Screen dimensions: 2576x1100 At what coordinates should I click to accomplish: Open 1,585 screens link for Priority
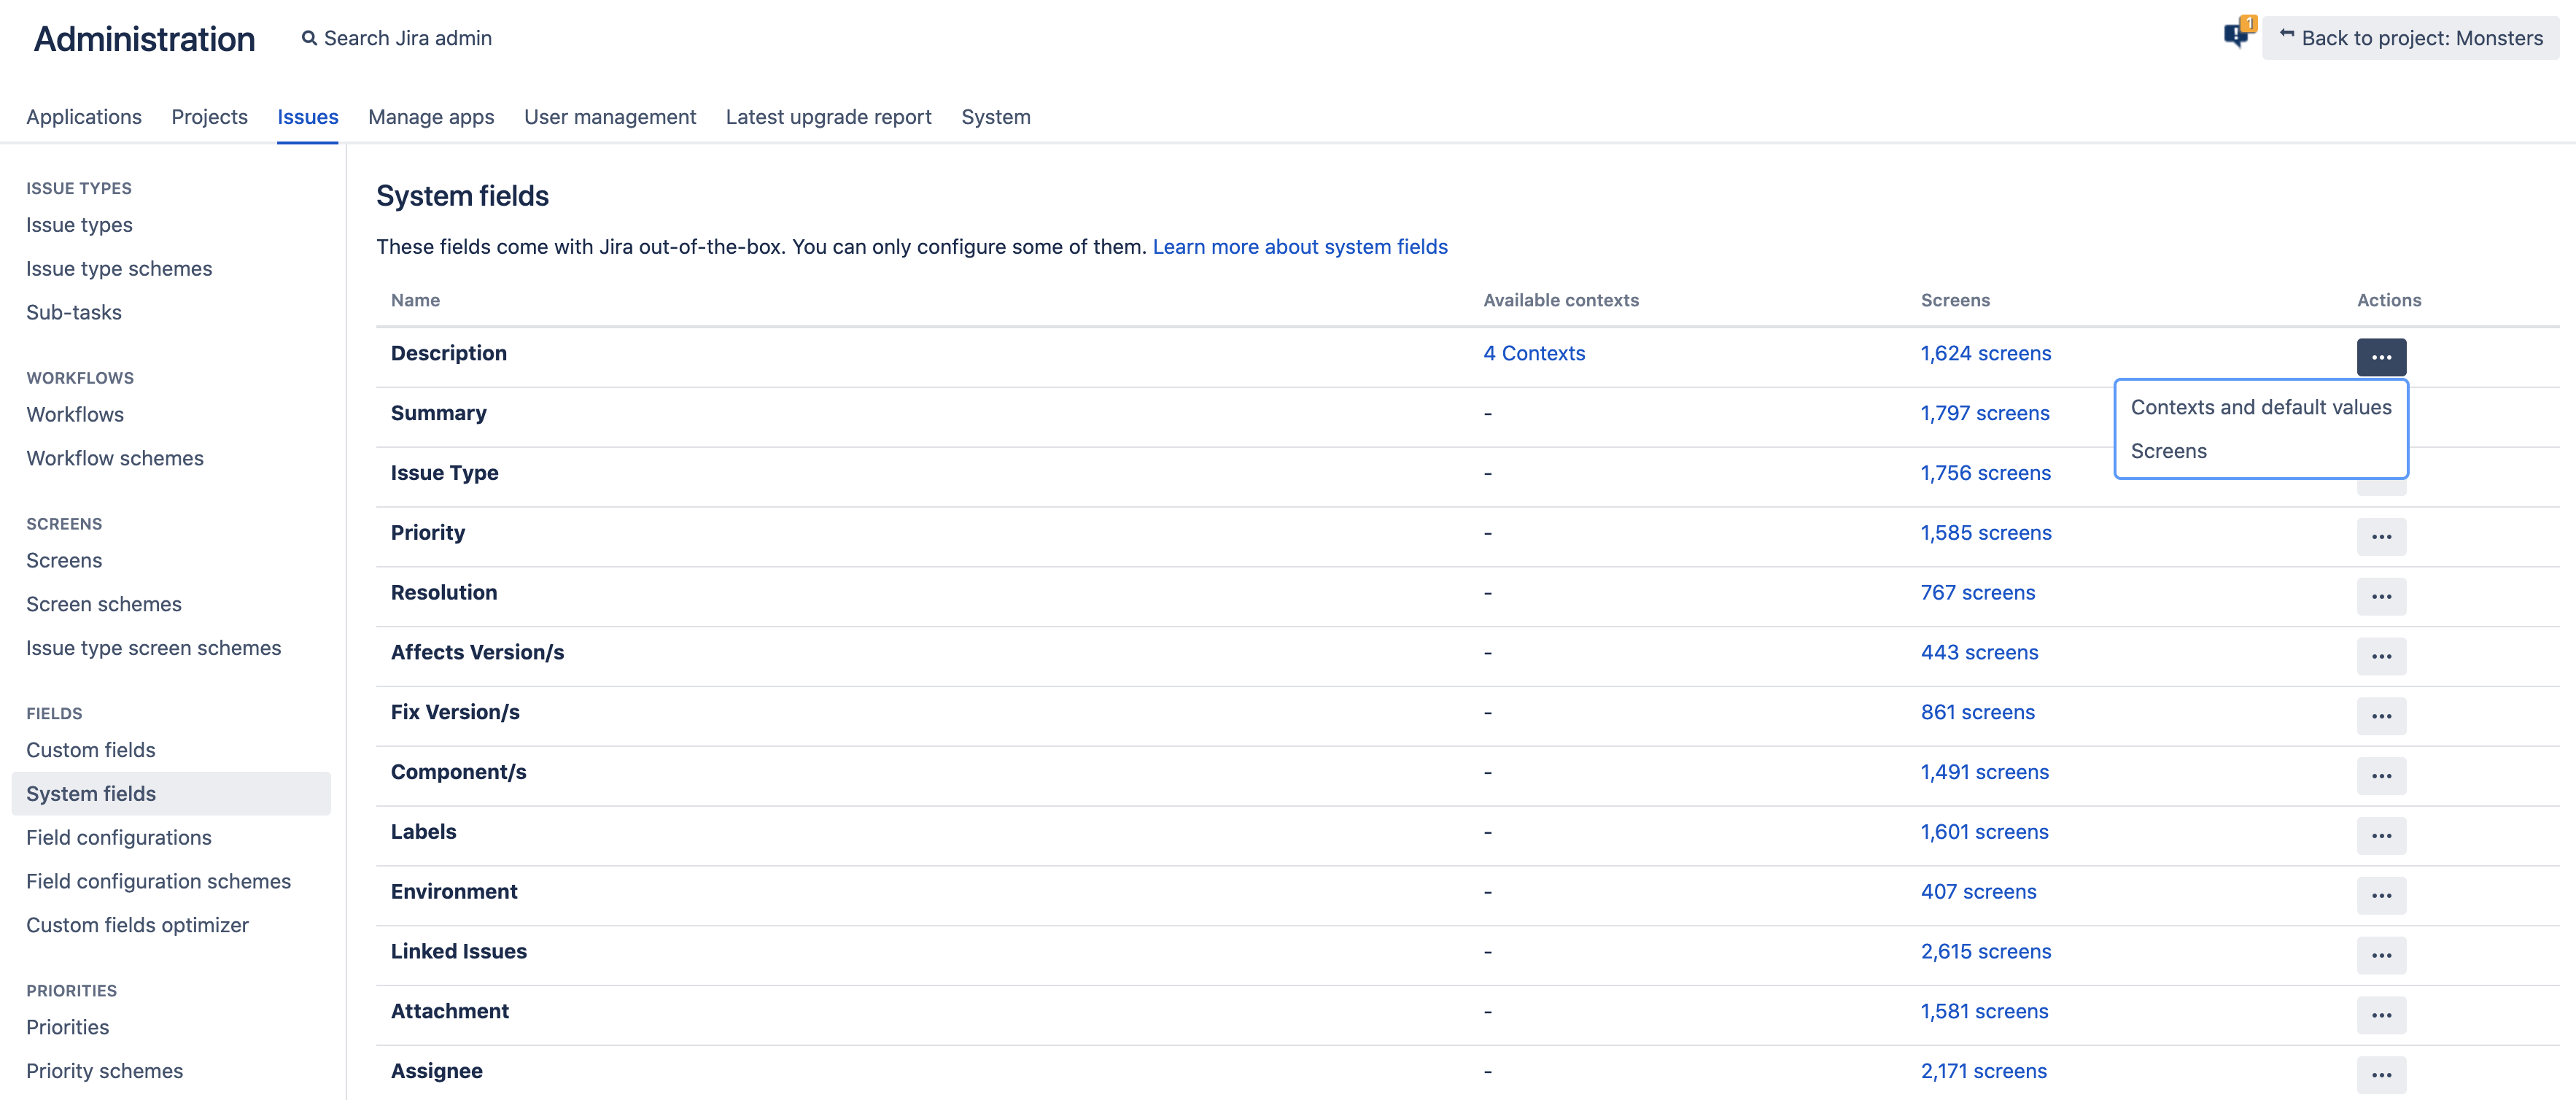click(x=1985, y=533)
